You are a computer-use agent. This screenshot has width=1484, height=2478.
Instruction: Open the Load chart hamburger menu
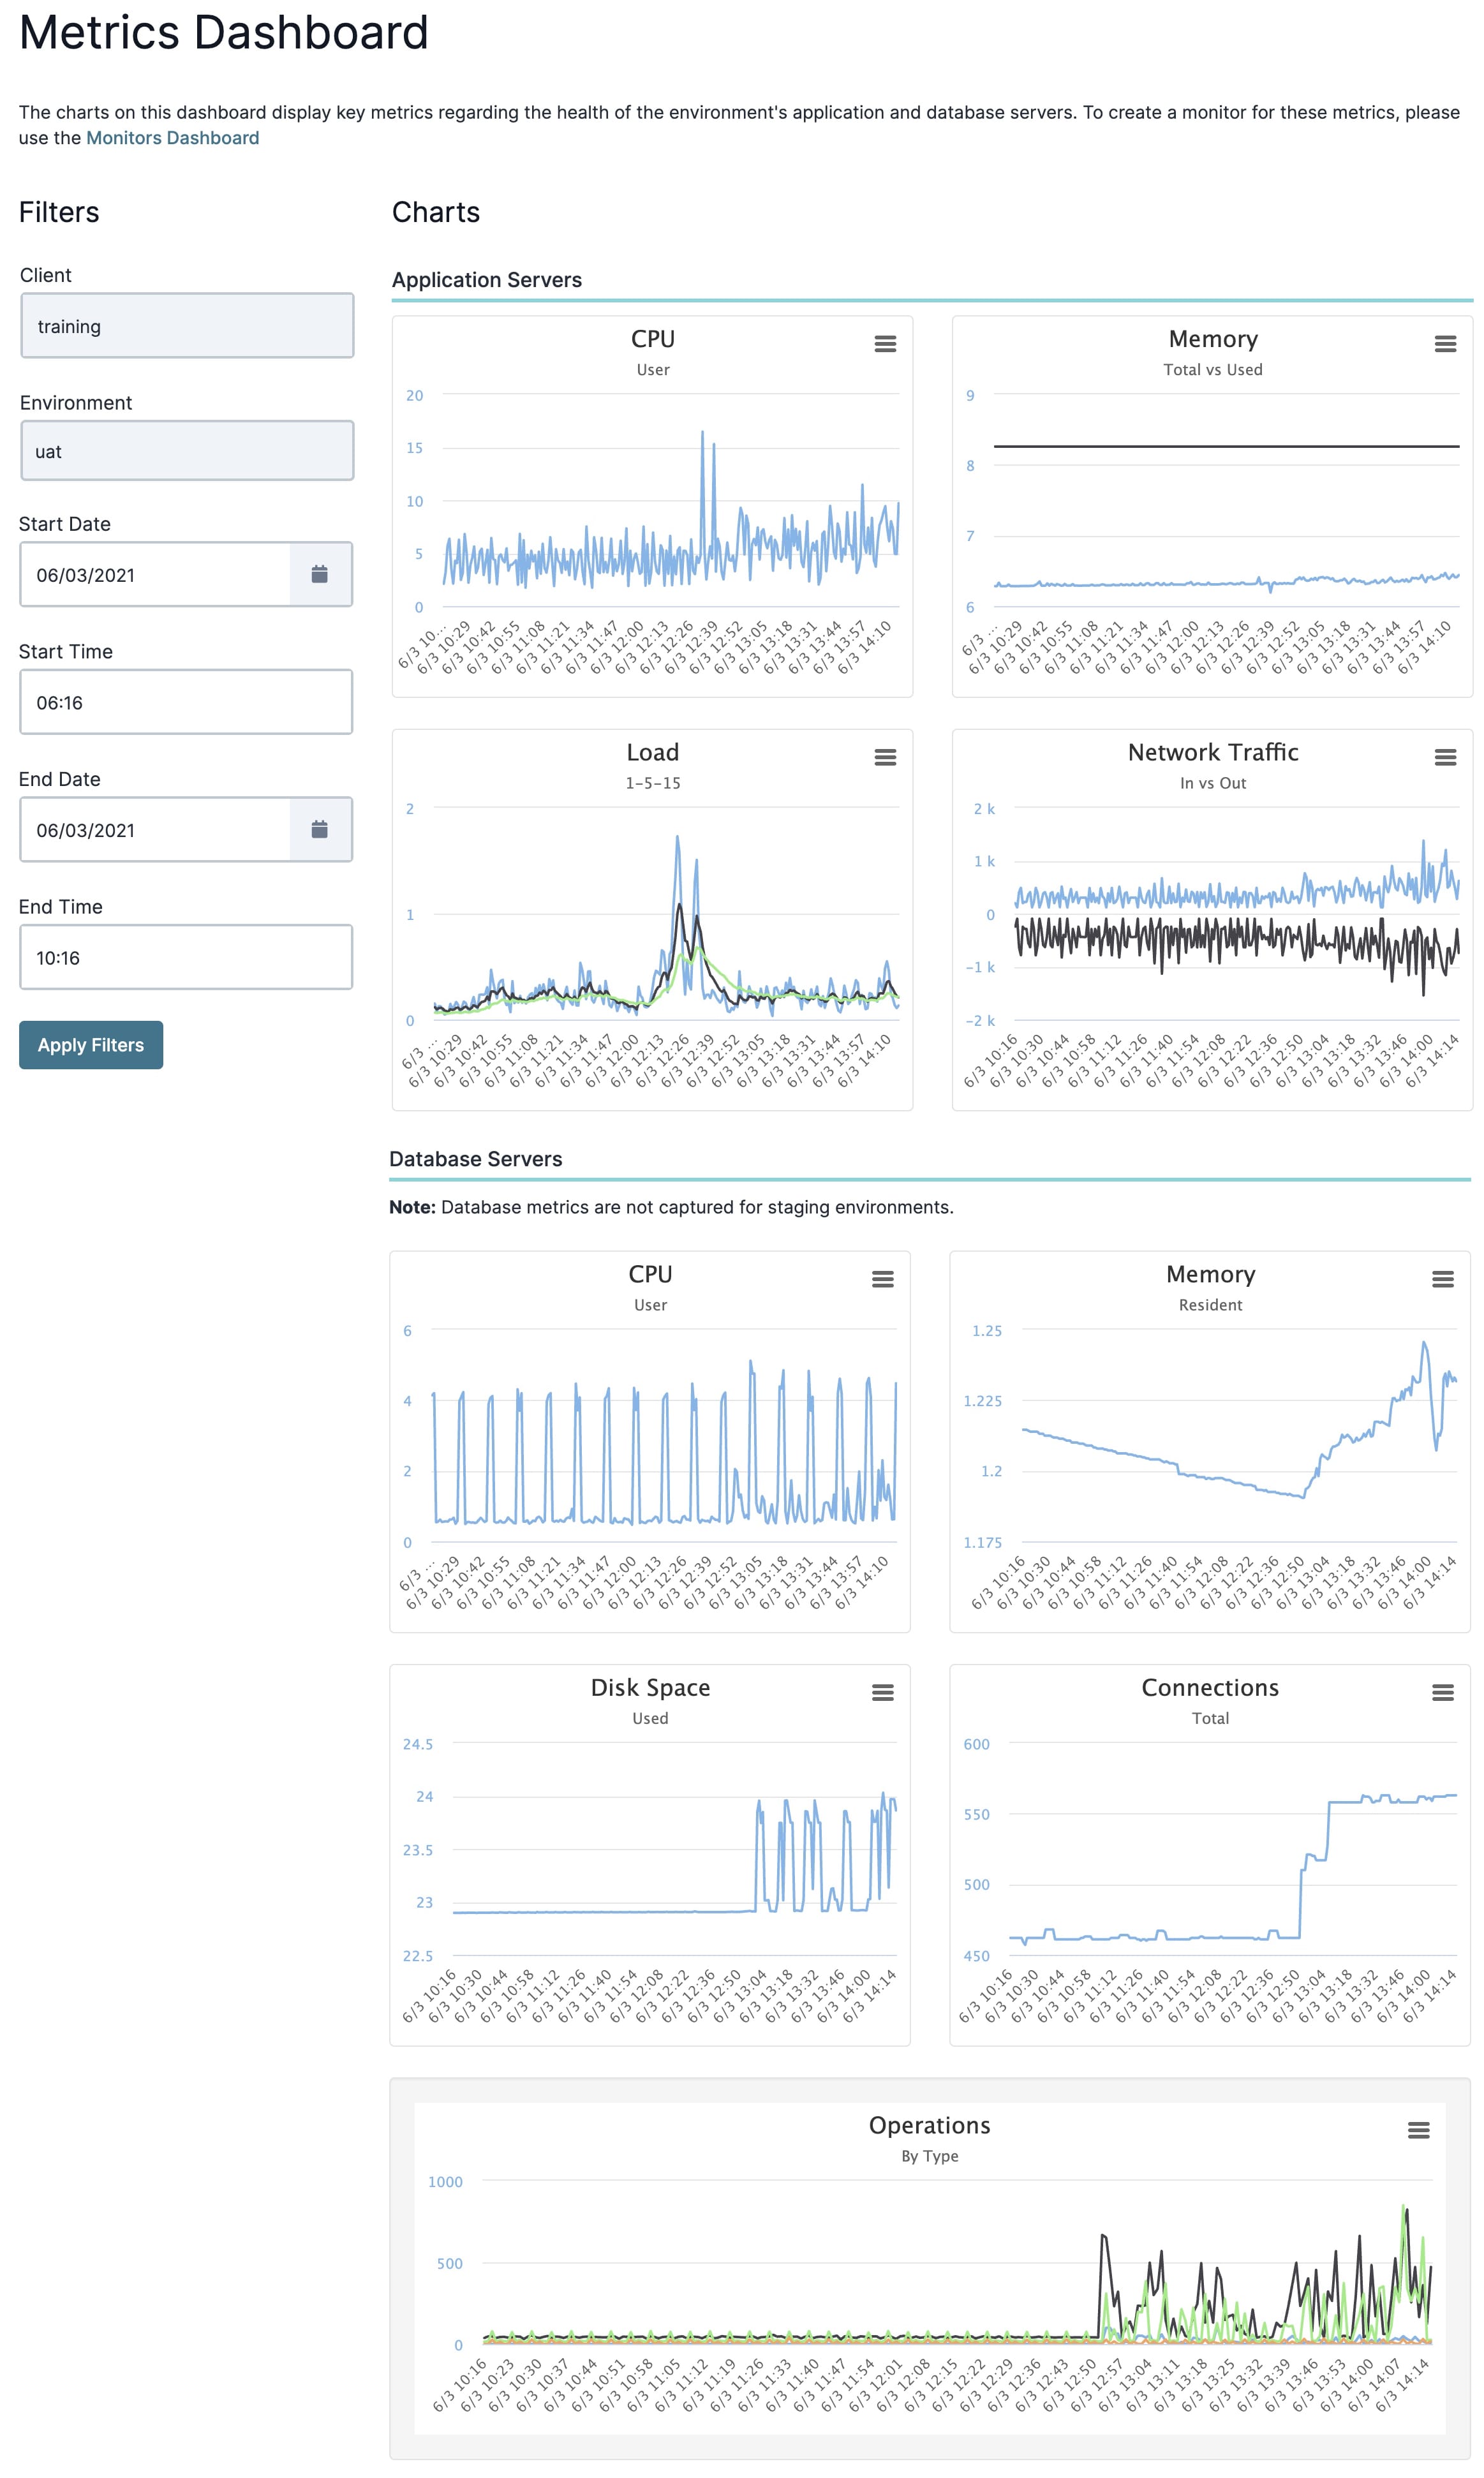(885, 757)
